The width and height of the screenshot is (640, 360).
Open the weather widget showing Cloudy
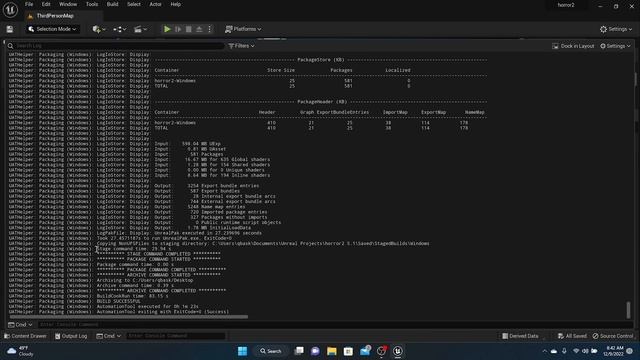20,351
